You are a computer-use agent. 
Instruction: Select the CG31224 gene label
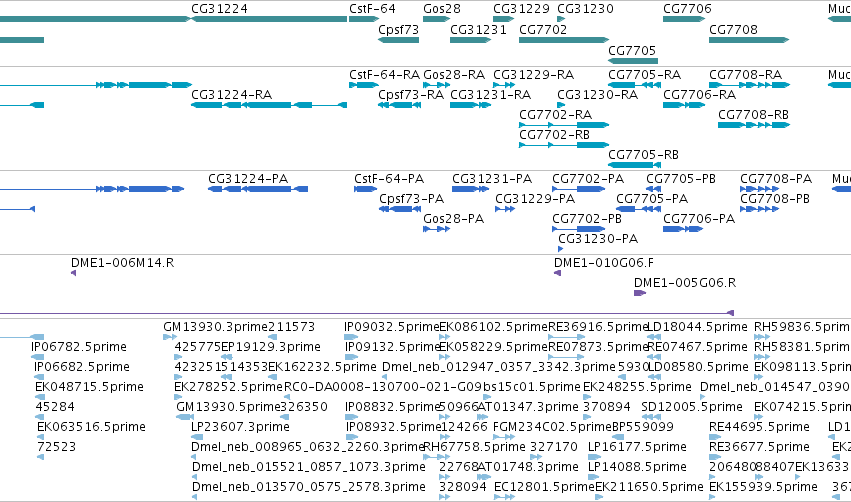[219, 9]
